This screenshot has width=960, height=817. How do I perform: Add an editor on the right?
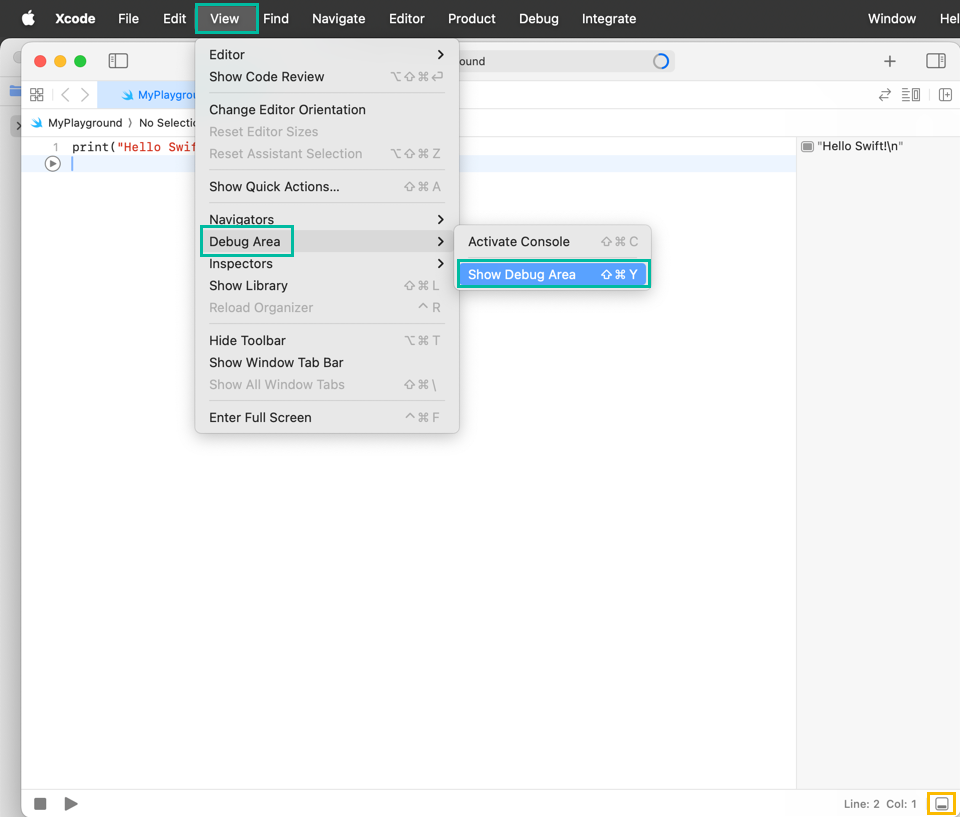tap(945, 94)
